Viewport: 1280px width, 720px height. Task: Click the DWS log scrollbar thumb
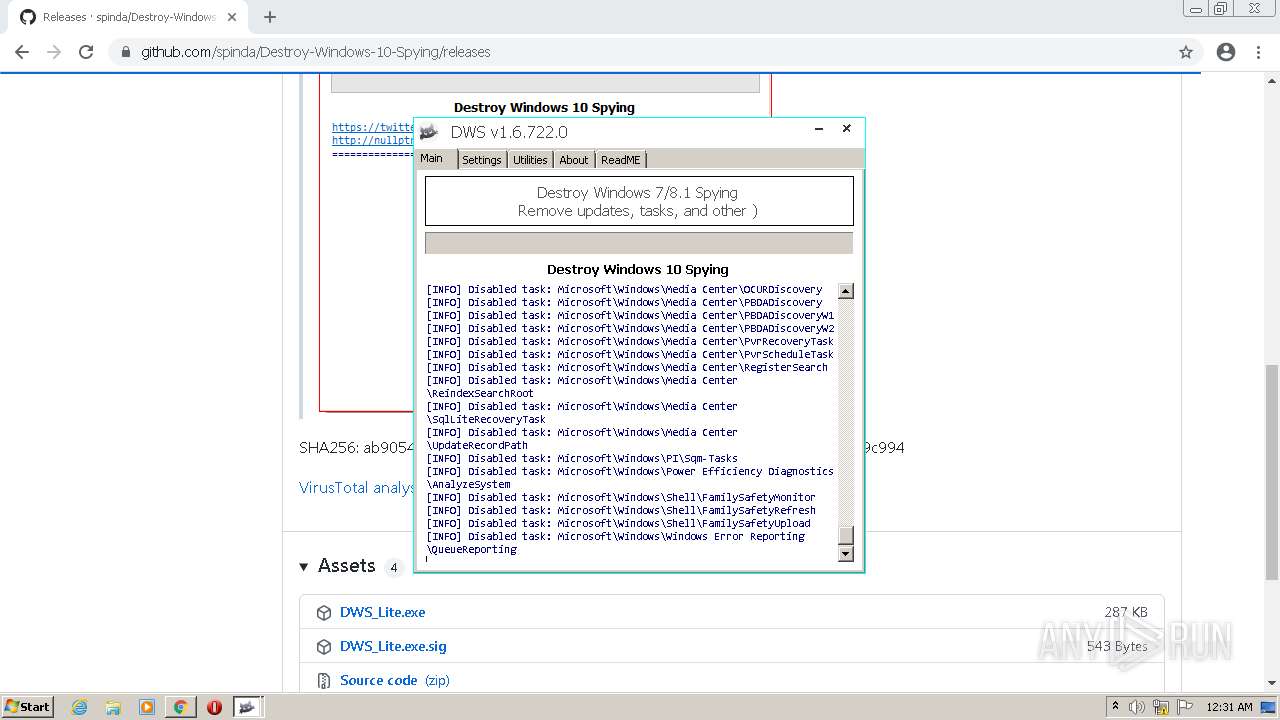pos(846,535)
